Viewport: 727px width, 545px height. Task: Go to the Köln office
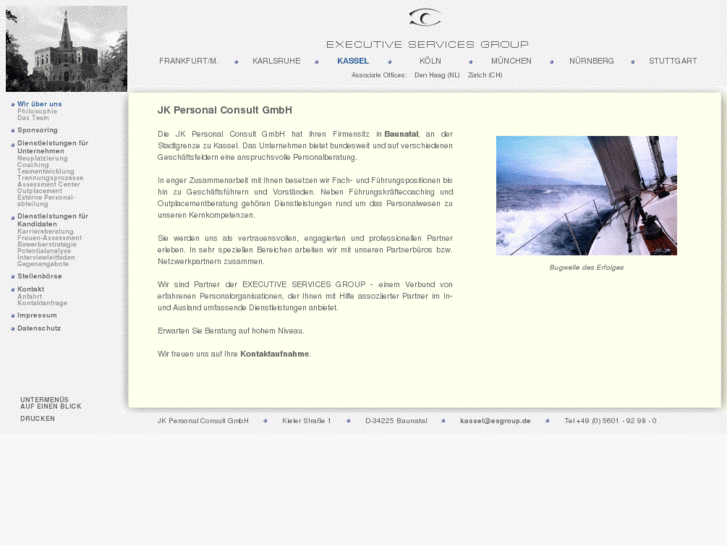[x=430, y=61]
